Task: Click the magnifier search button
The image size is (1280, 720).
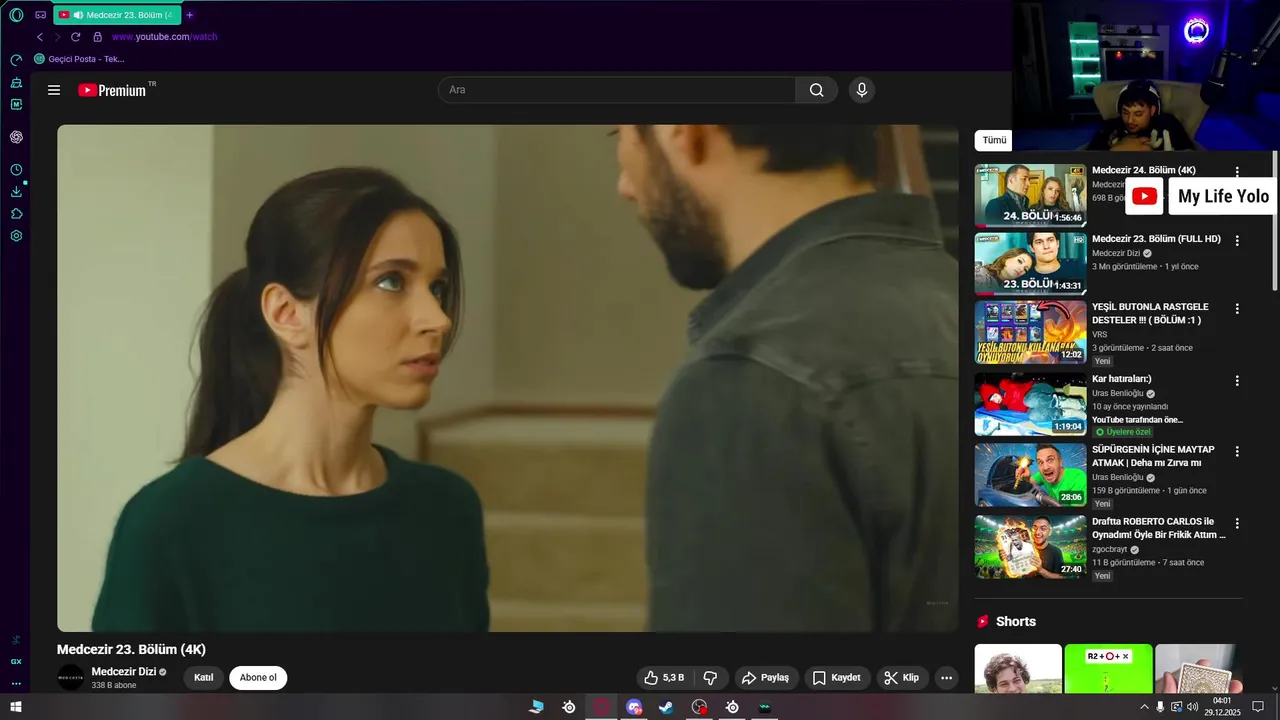Action: coord(817,90)
